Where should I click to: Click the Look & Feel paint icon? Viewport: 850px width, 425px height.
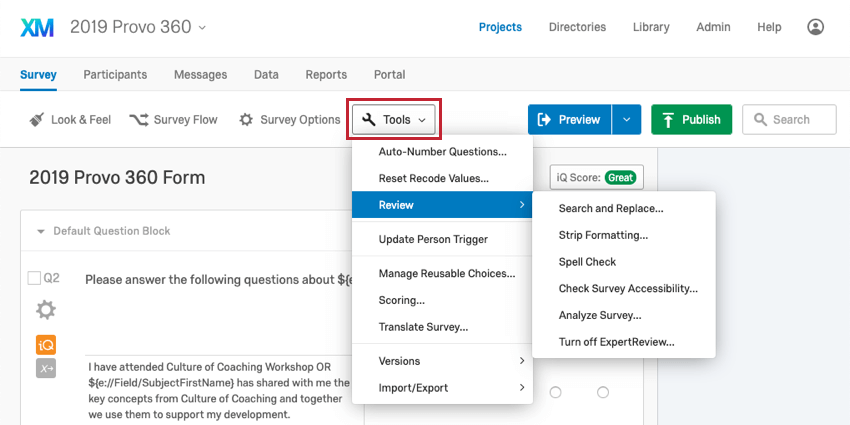pyautogui.click(x=37, y=120)
